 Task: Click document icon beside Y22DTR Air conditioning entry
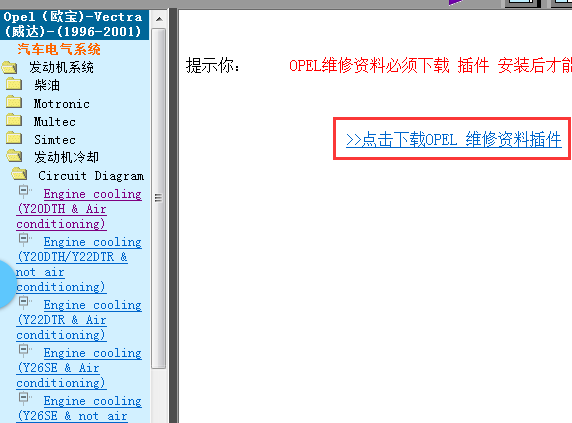pos(24,302)
